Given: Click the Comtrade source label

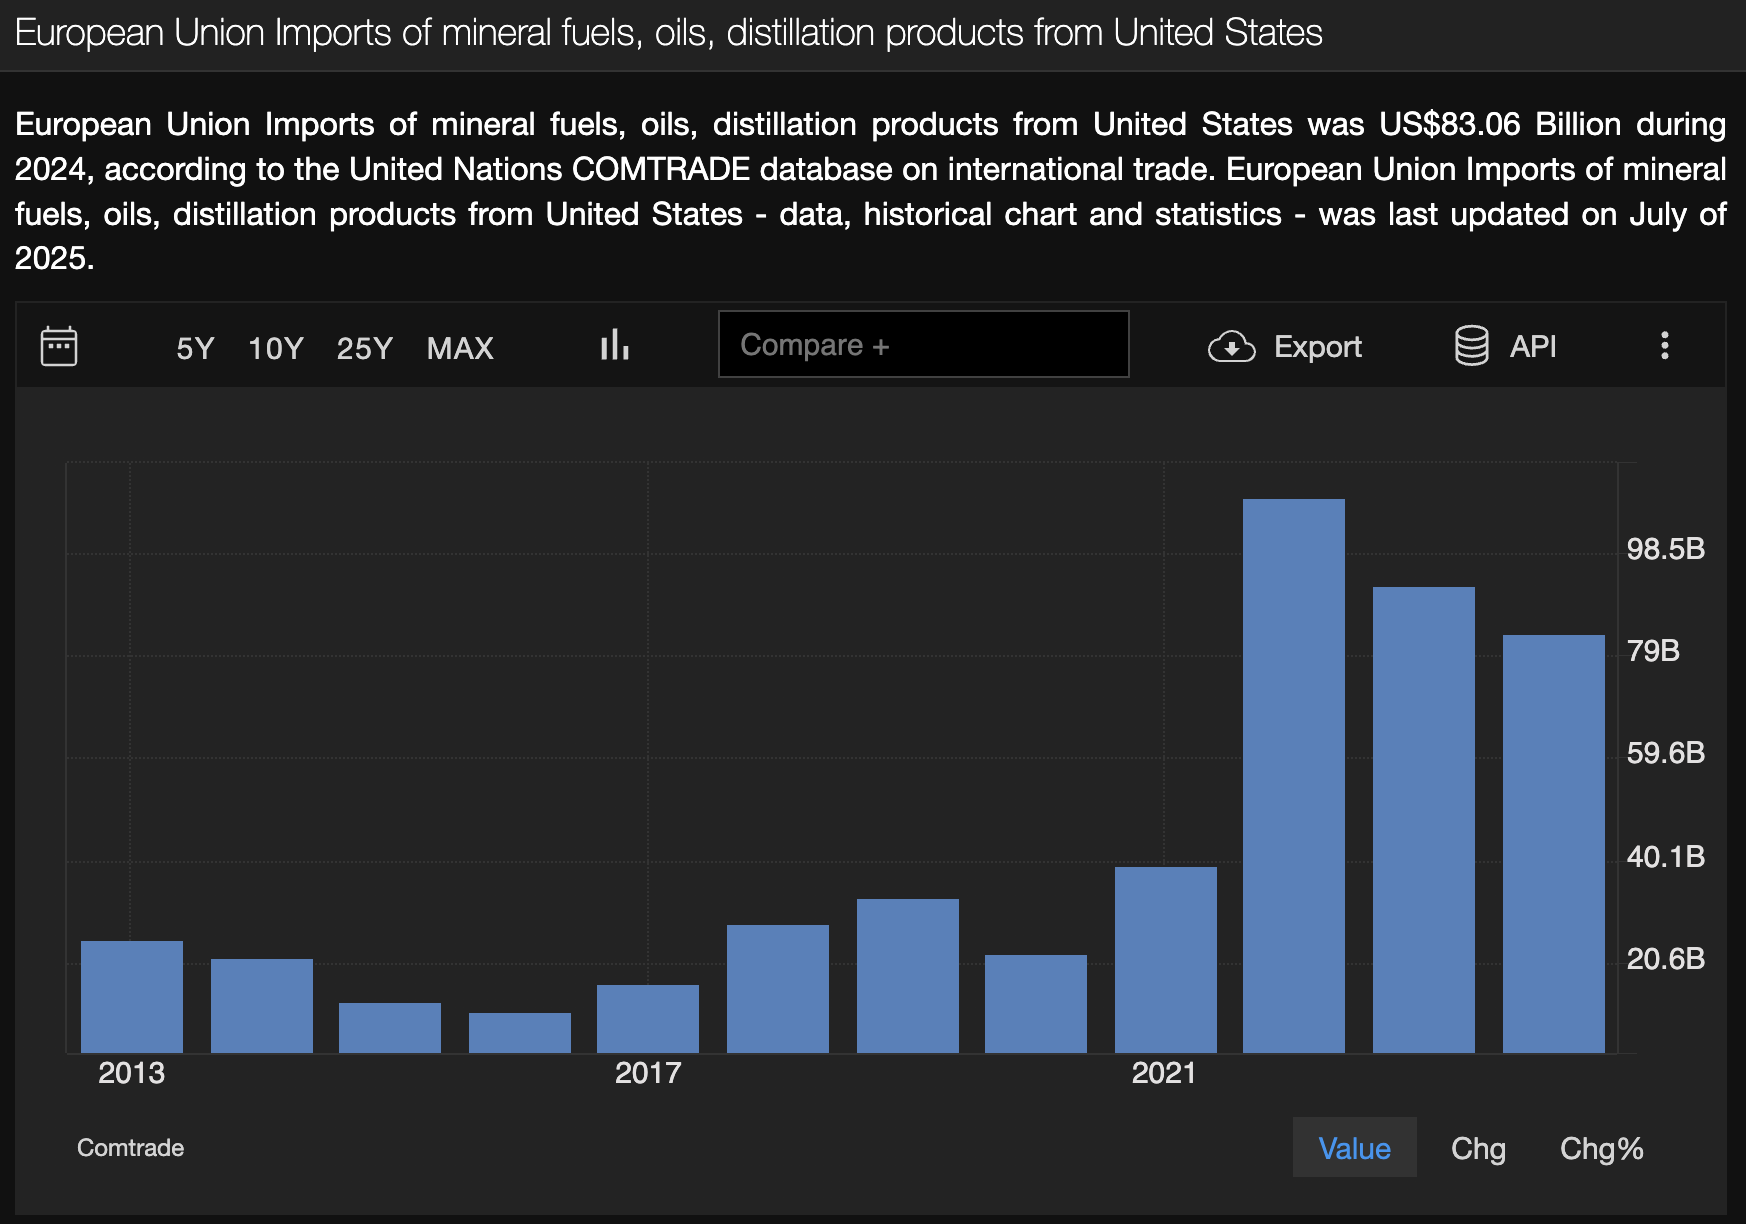Looking at the screenshot, I should (x=131, y=1148).
